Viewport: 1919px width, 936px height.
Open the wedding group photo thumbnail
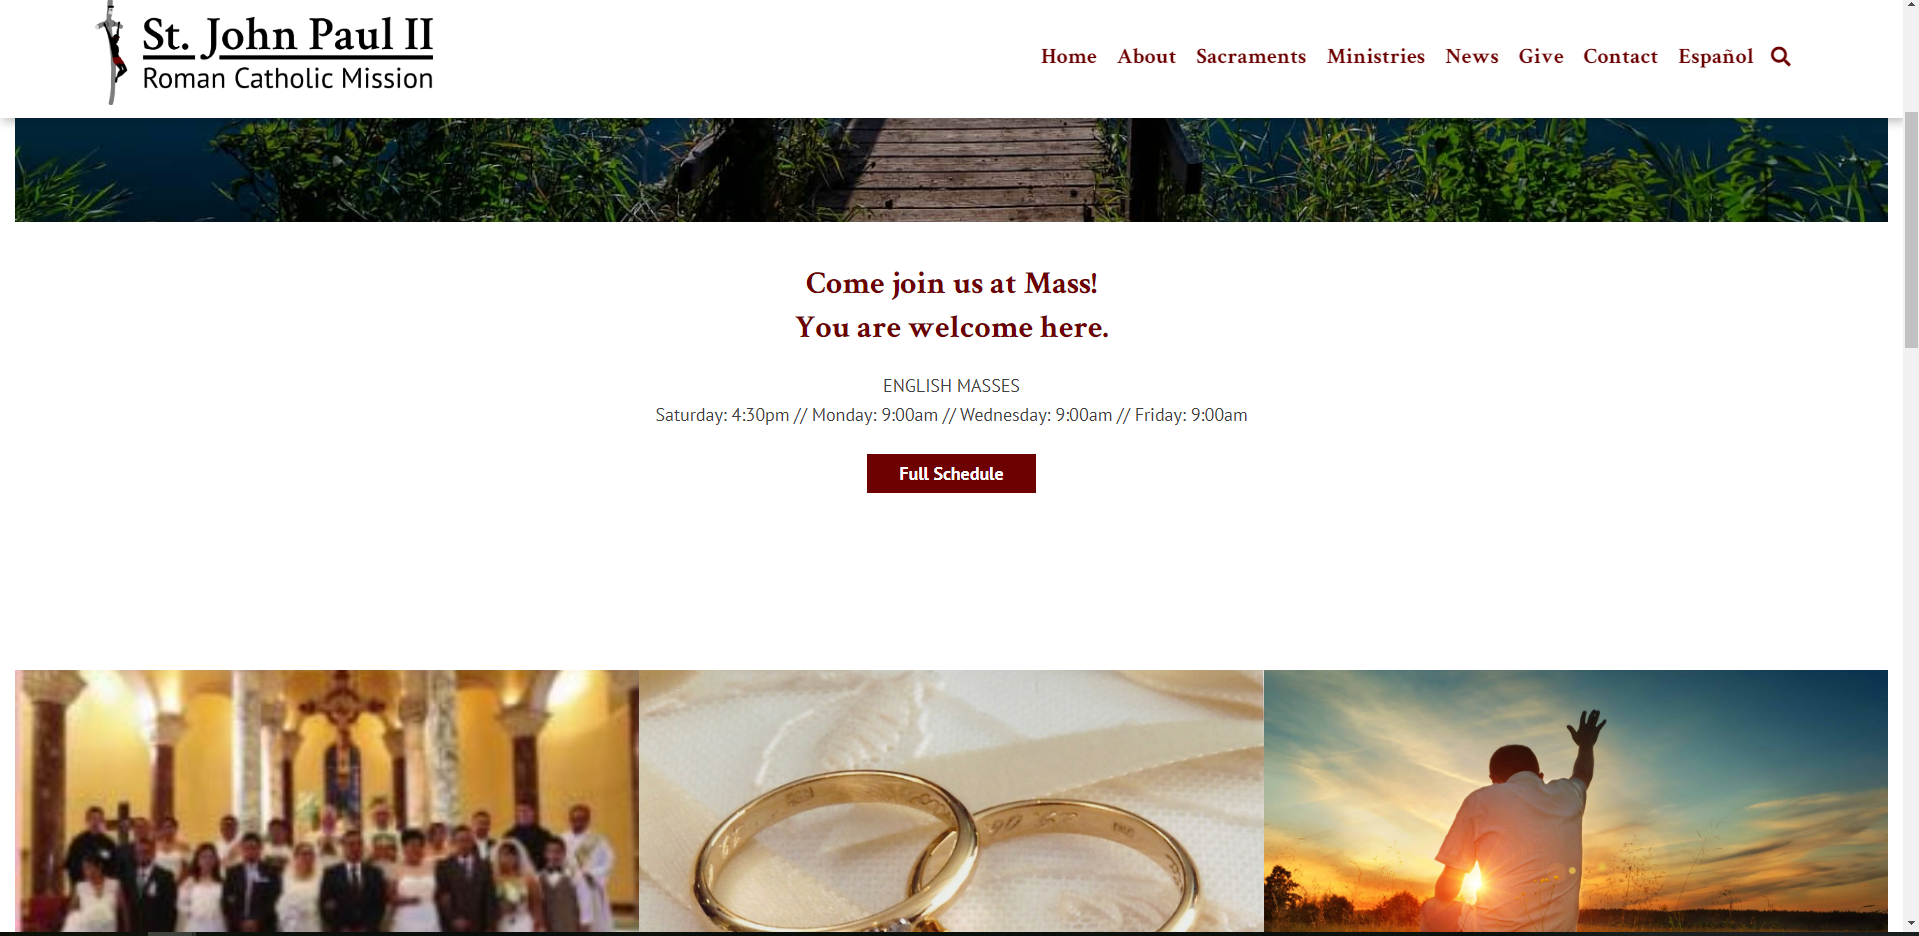tap(327, 801)
